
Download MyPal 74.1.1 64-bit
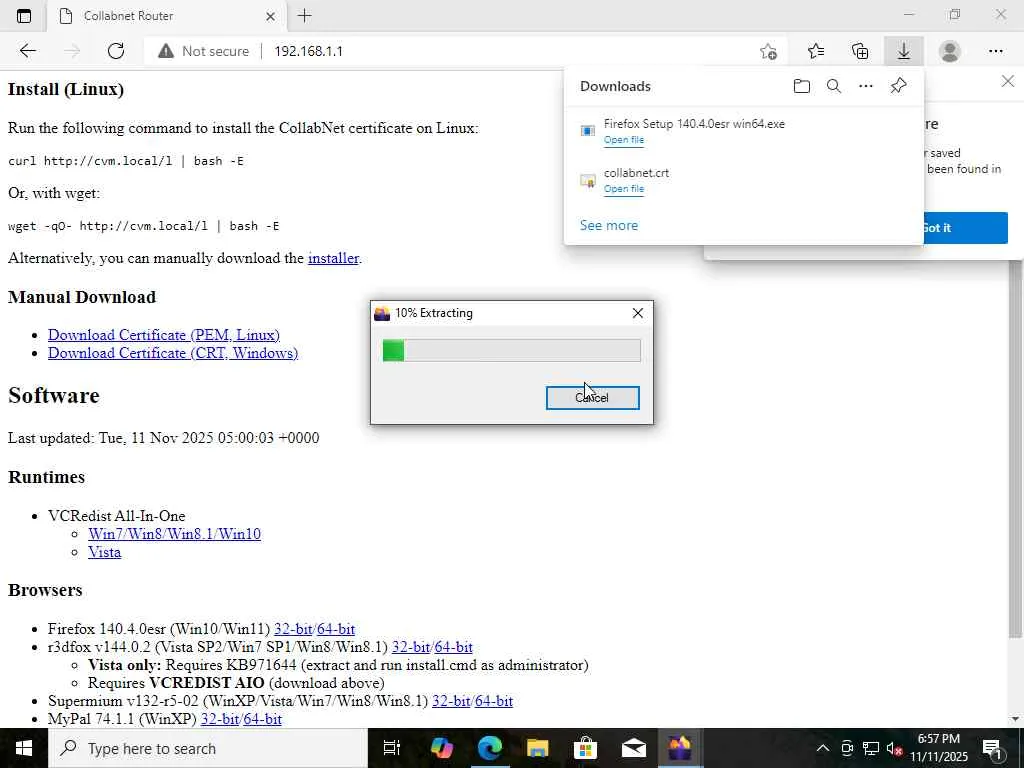pos(263,719)
